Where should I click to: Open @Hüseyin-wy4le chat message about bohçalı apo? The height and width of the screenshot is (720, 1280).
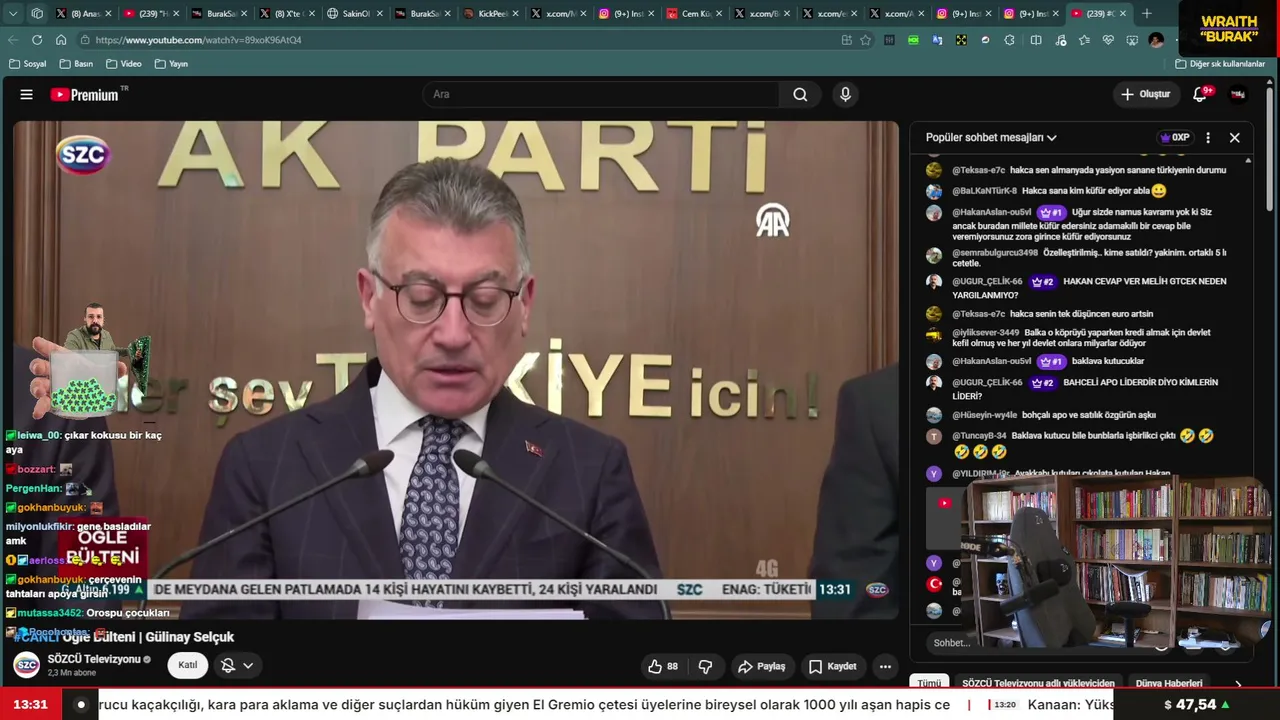(x=1080, y=415)
